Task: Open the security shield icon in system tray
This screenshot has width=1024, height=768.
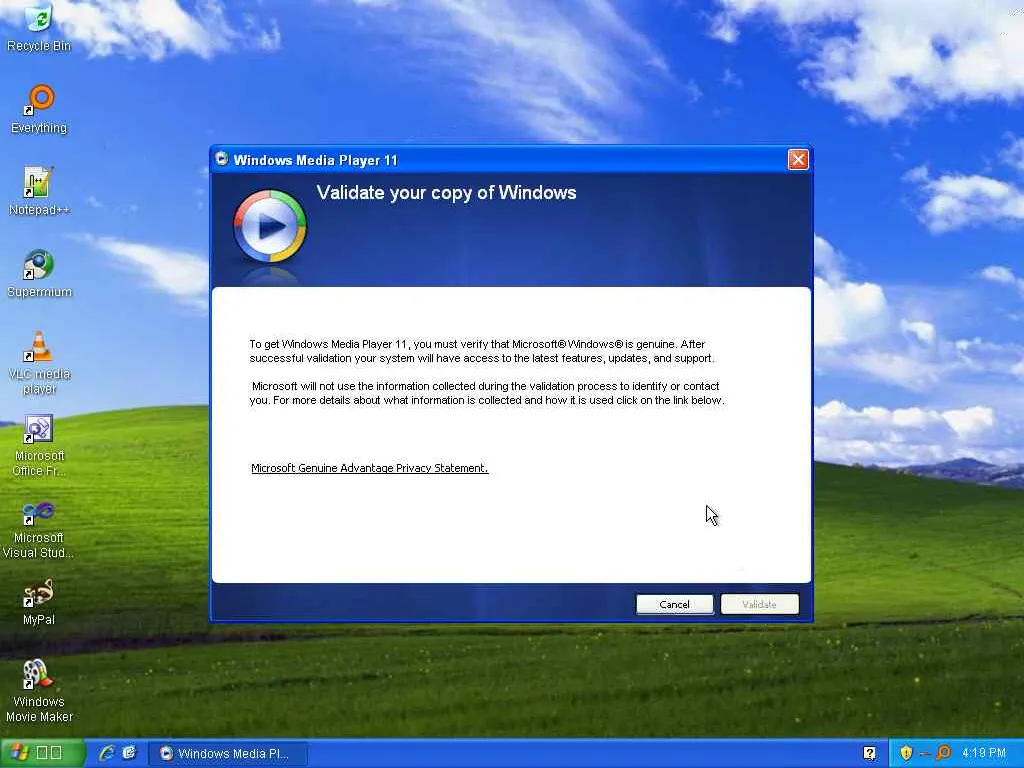Action: click(x=906, y=753)
